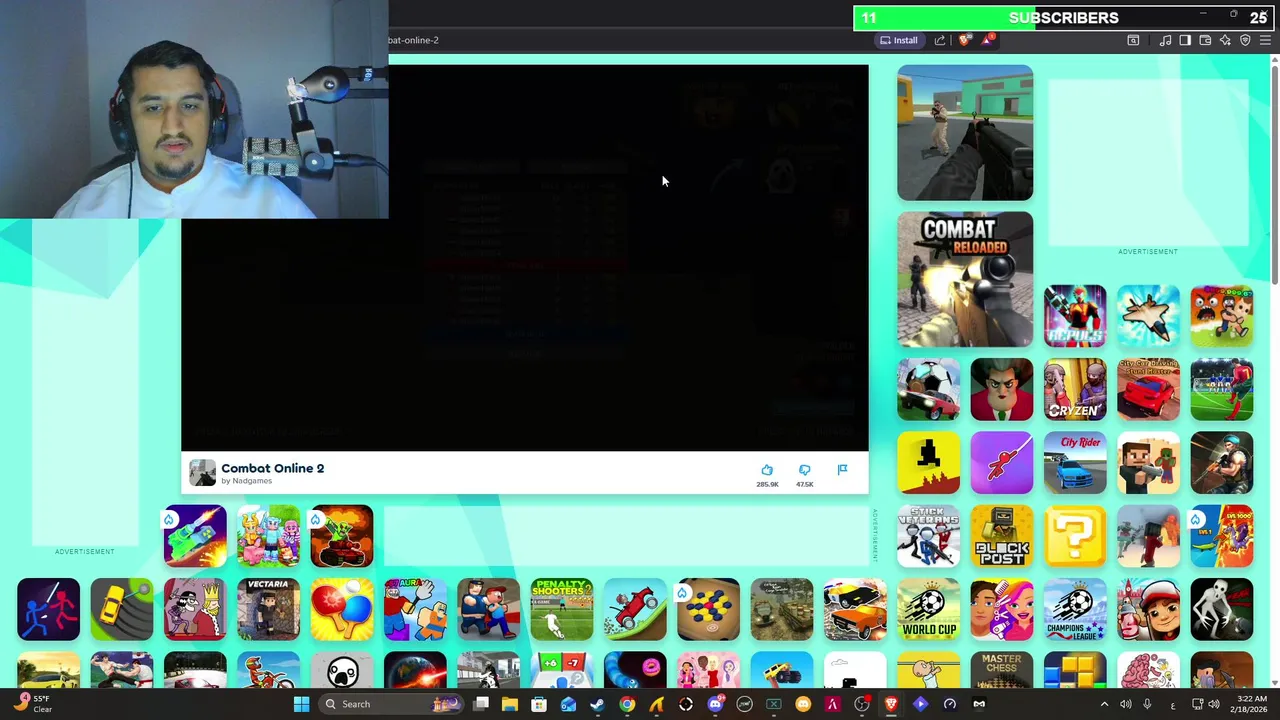Open the Champions League game thumbnail
The height and width of the screenshot is (720, 1280).
1075,609
